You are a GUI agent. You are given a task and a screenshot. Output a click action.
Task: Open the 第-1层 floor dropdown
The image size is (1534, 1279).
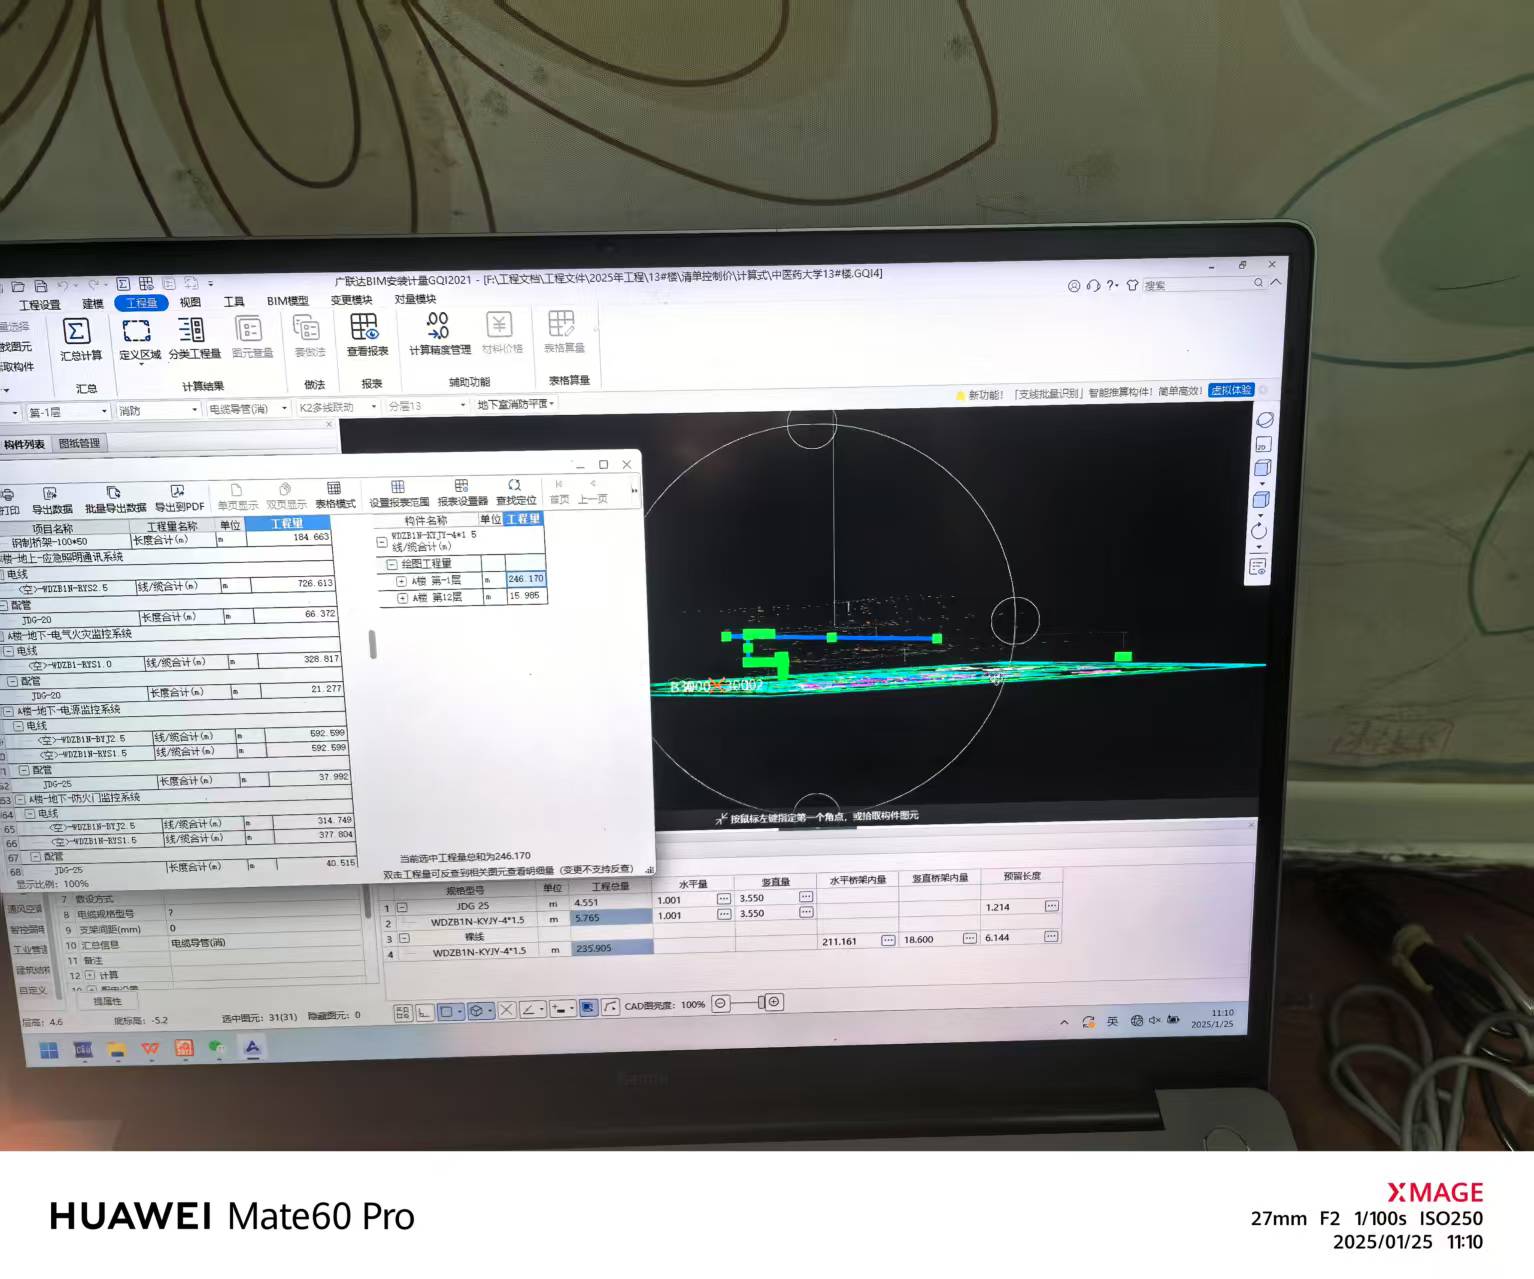[x=68, y=412]
